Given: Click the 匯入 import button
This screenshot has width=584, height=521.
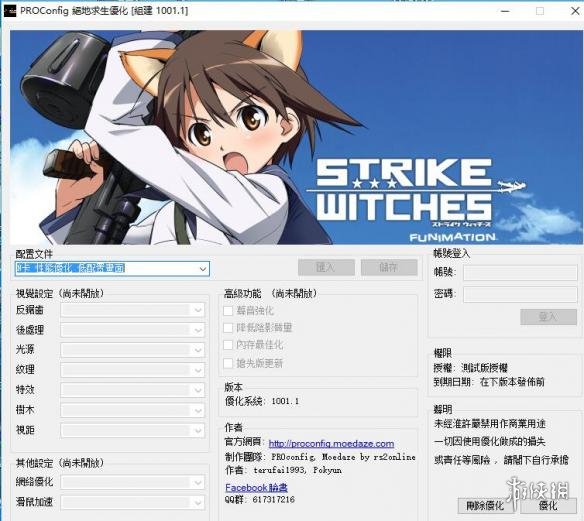Looking at the screenshot, I should (326, 267).
